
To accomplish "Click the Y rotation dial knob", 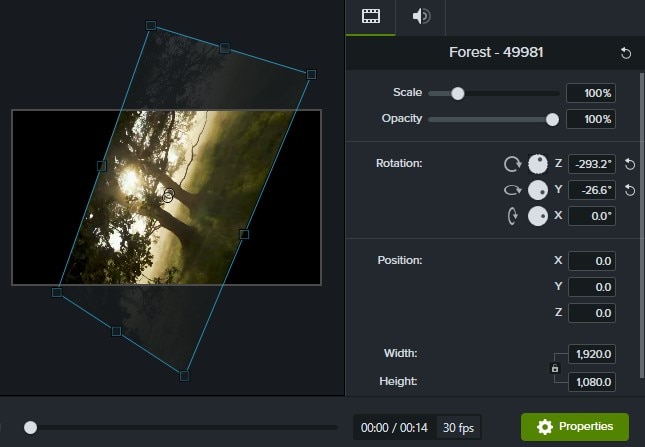I will (538, 190).
